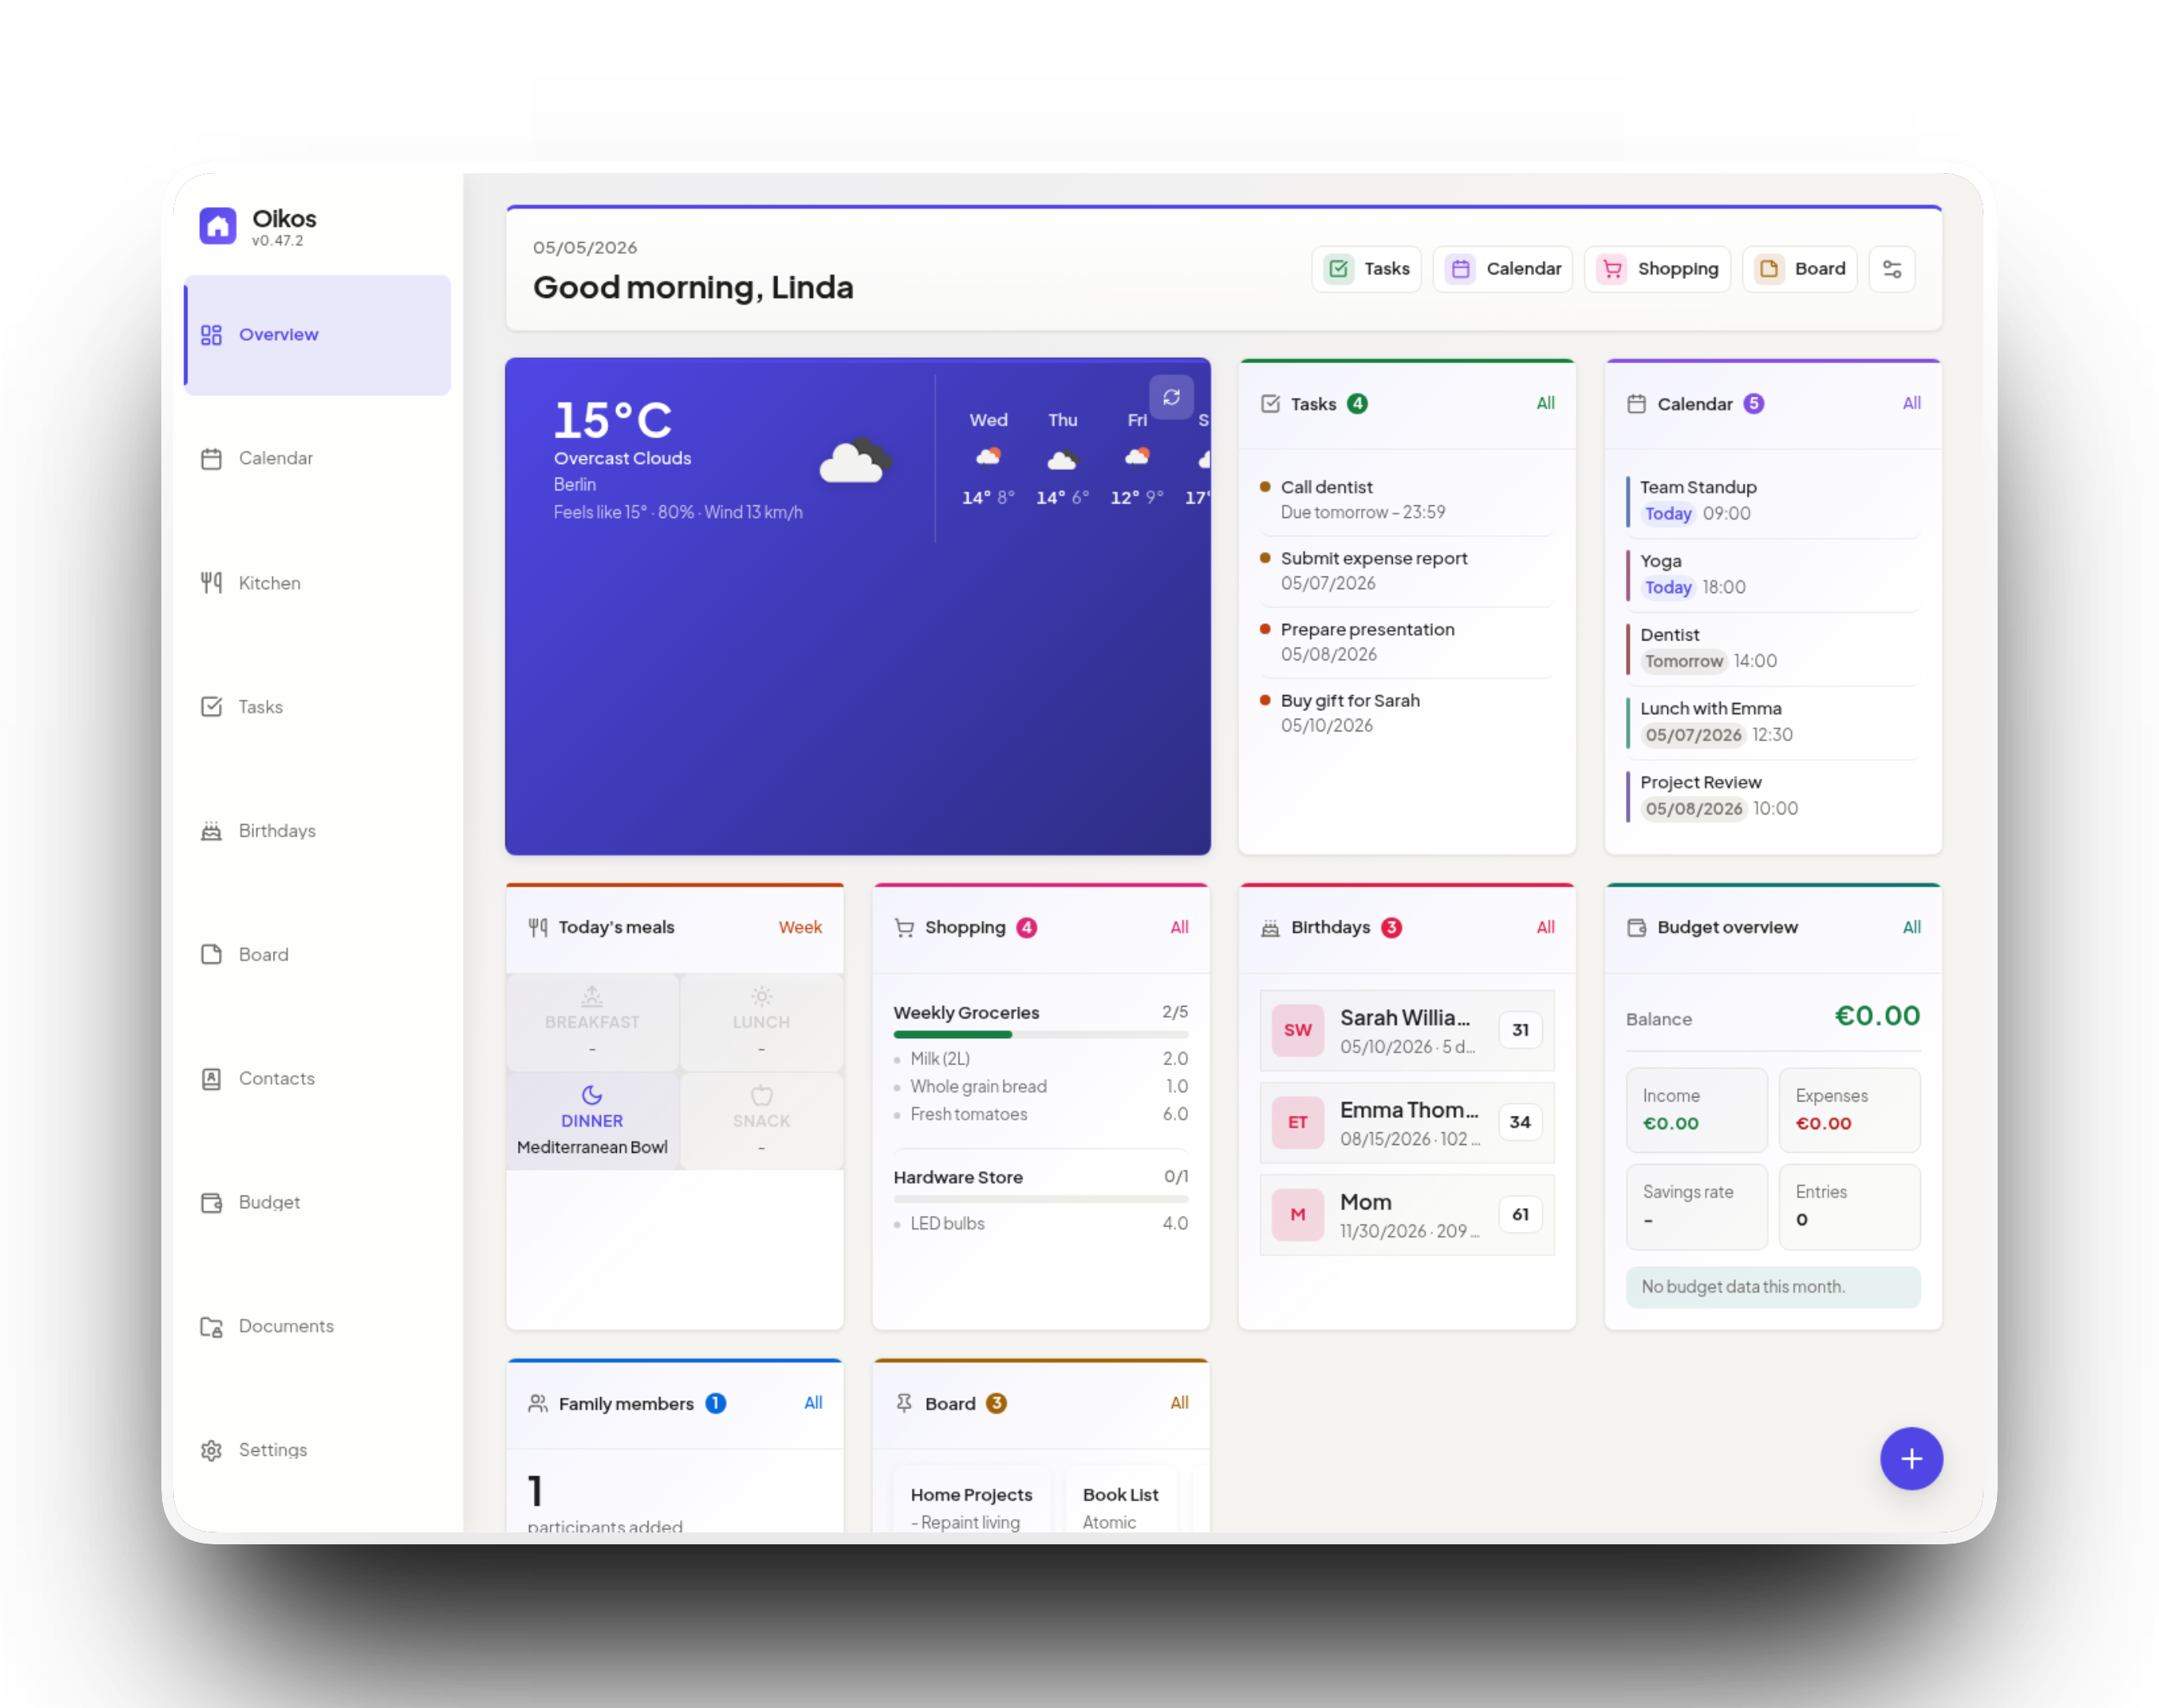Click All link in Tasks widget
This screenshot has width=2159, height=1708.
tap(1545, 403)
